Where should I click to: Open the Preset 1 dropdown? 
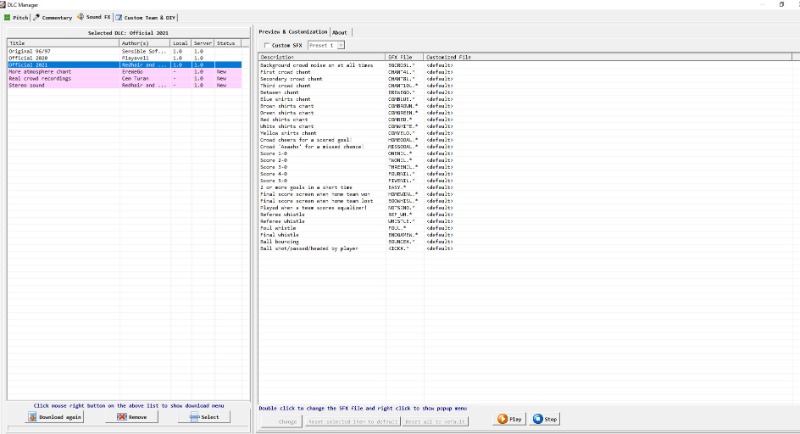(341, 45)
